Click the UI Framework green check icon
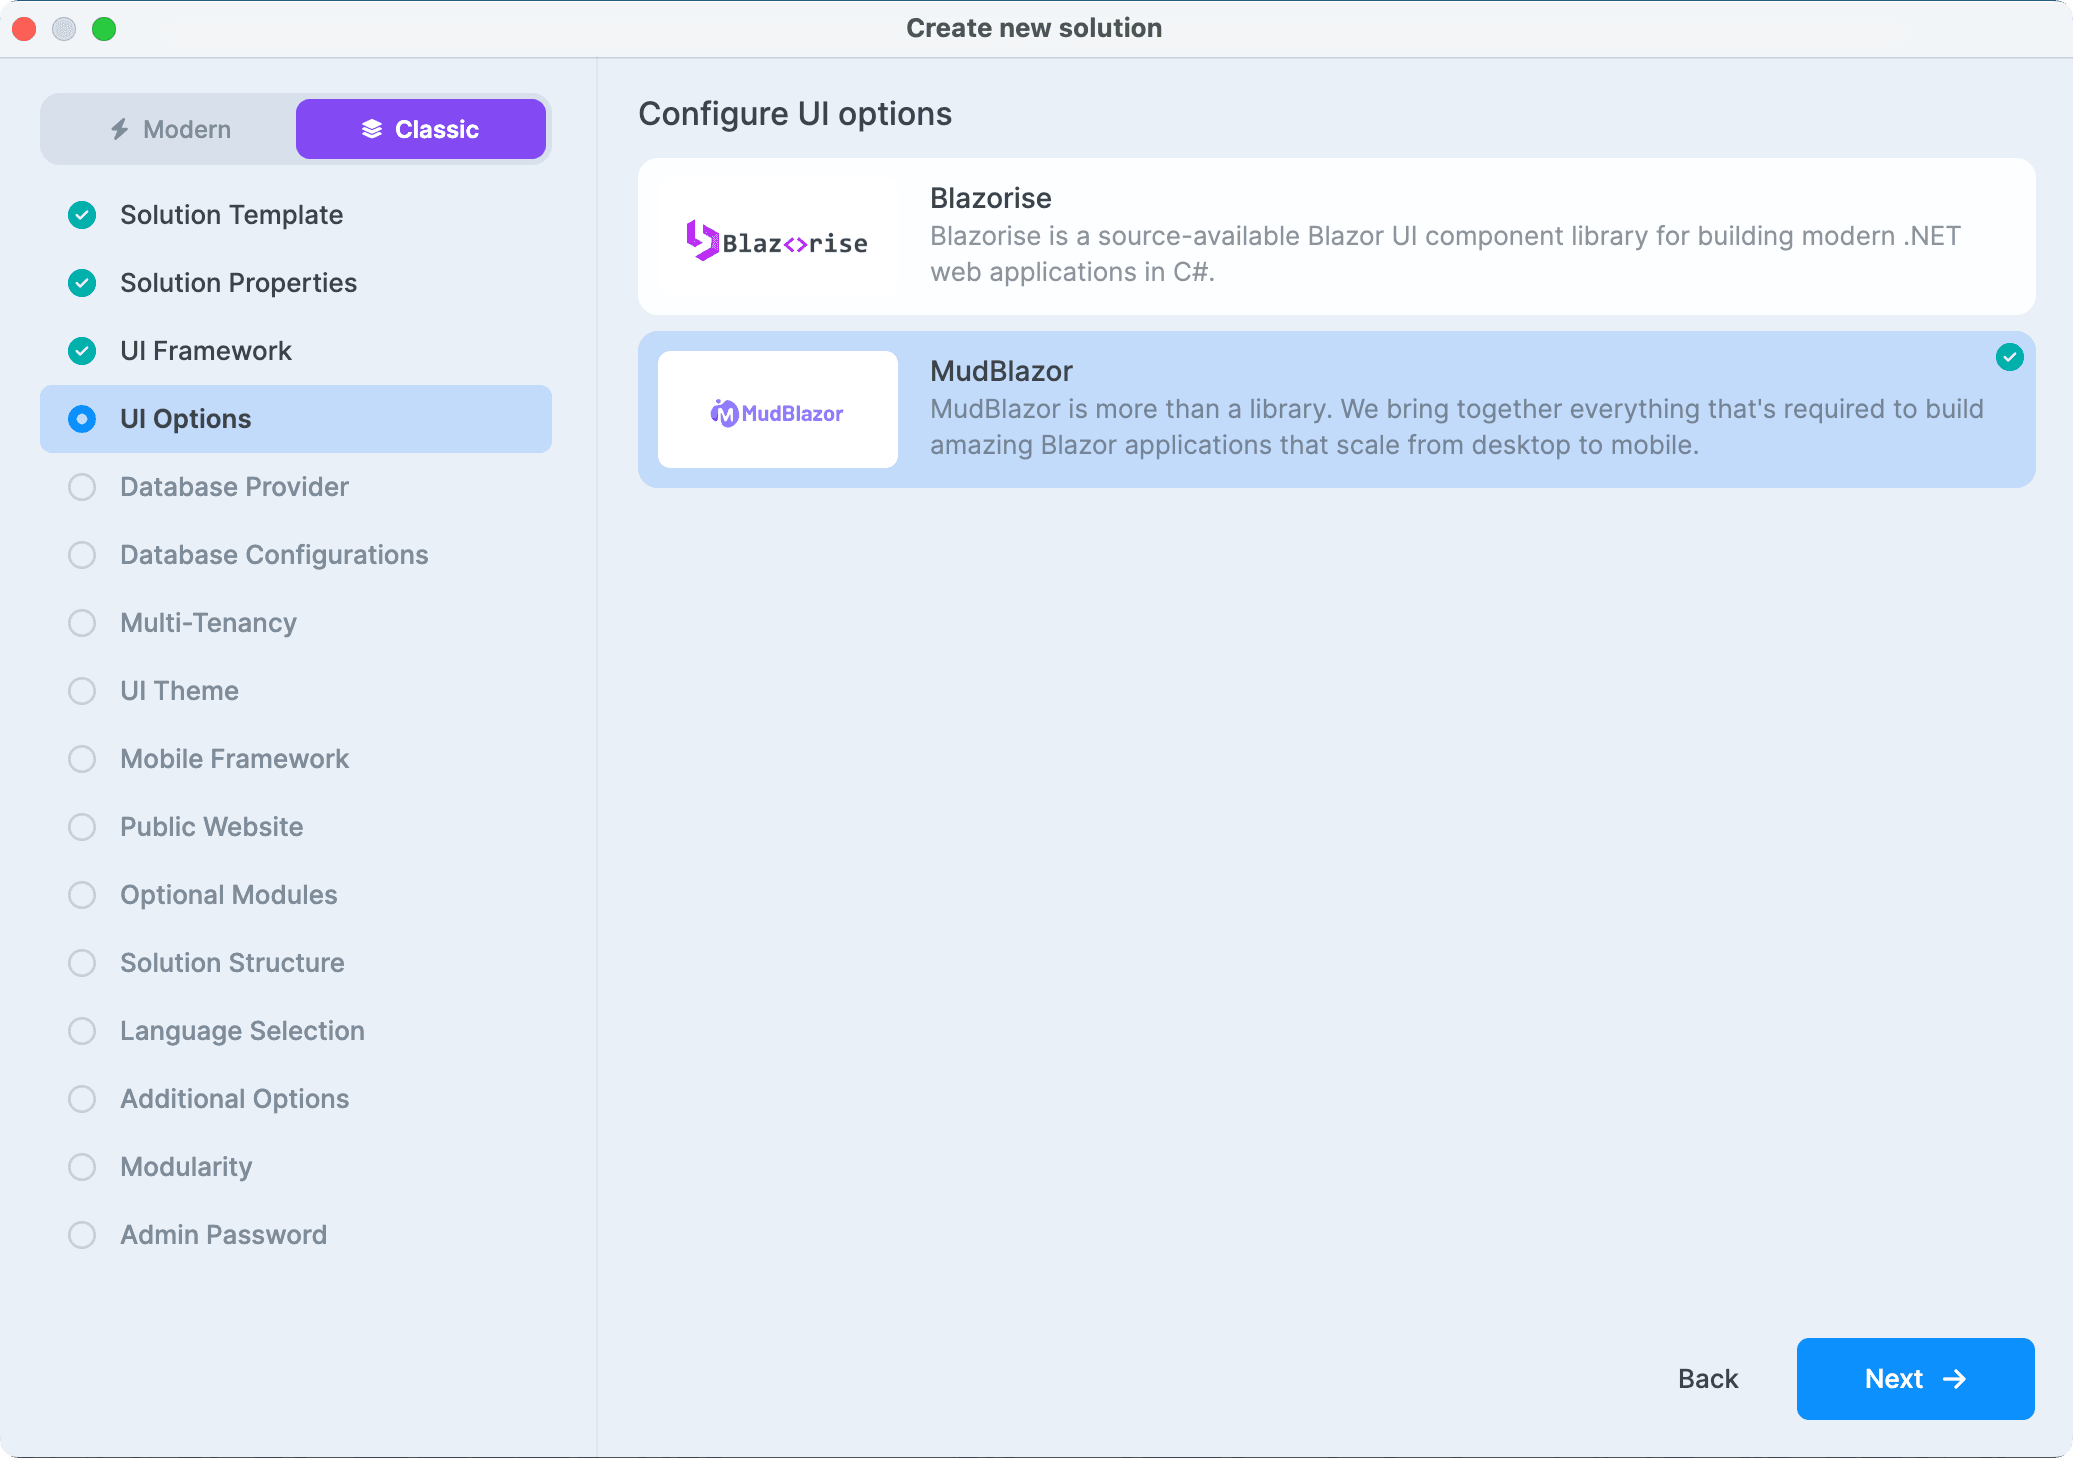The height and width of the screenshot is (1458, 2073). (82, 351)
